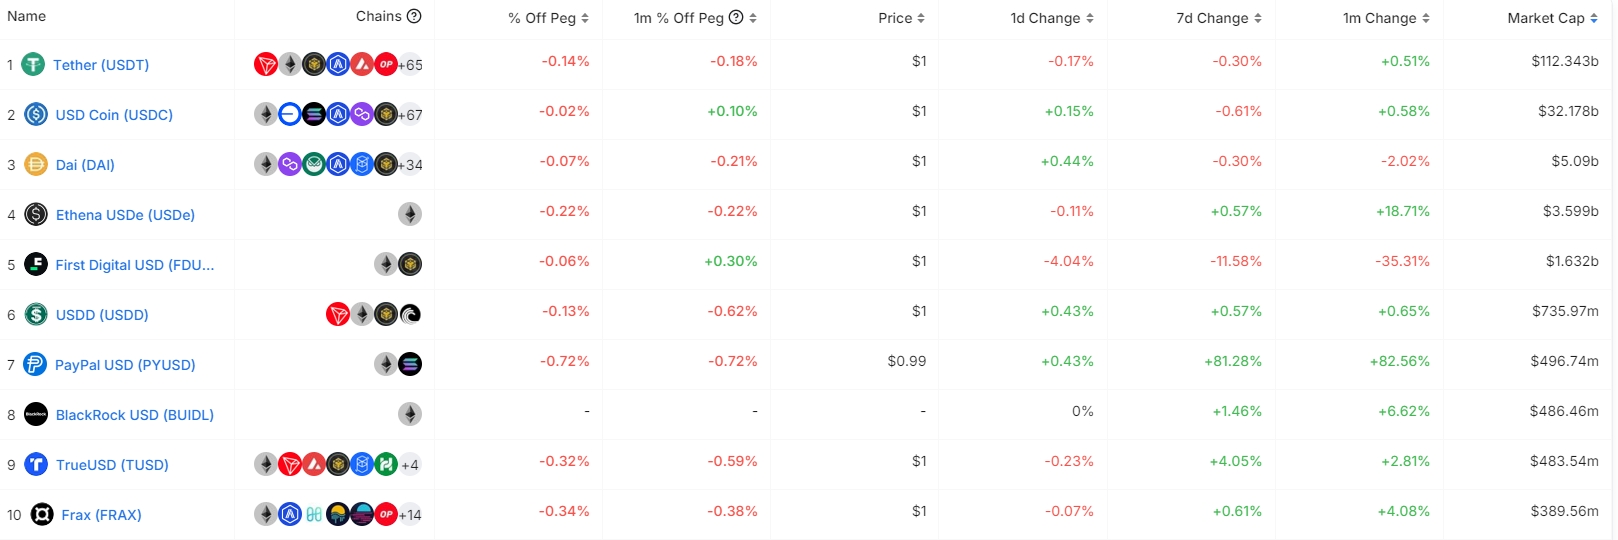
Task: Show +14 additional chains for Frax
Action: [x=410, y=515]
